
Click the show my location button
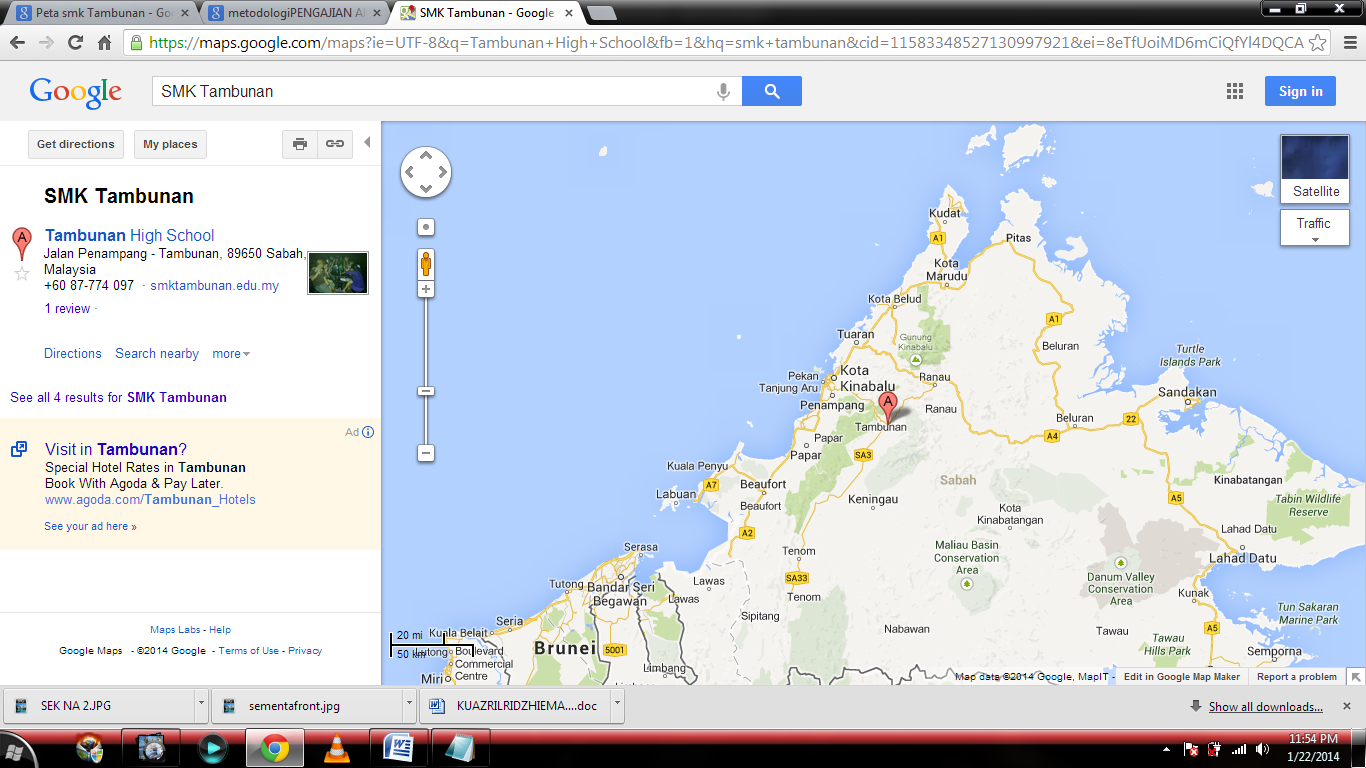[x=426, y=227]
